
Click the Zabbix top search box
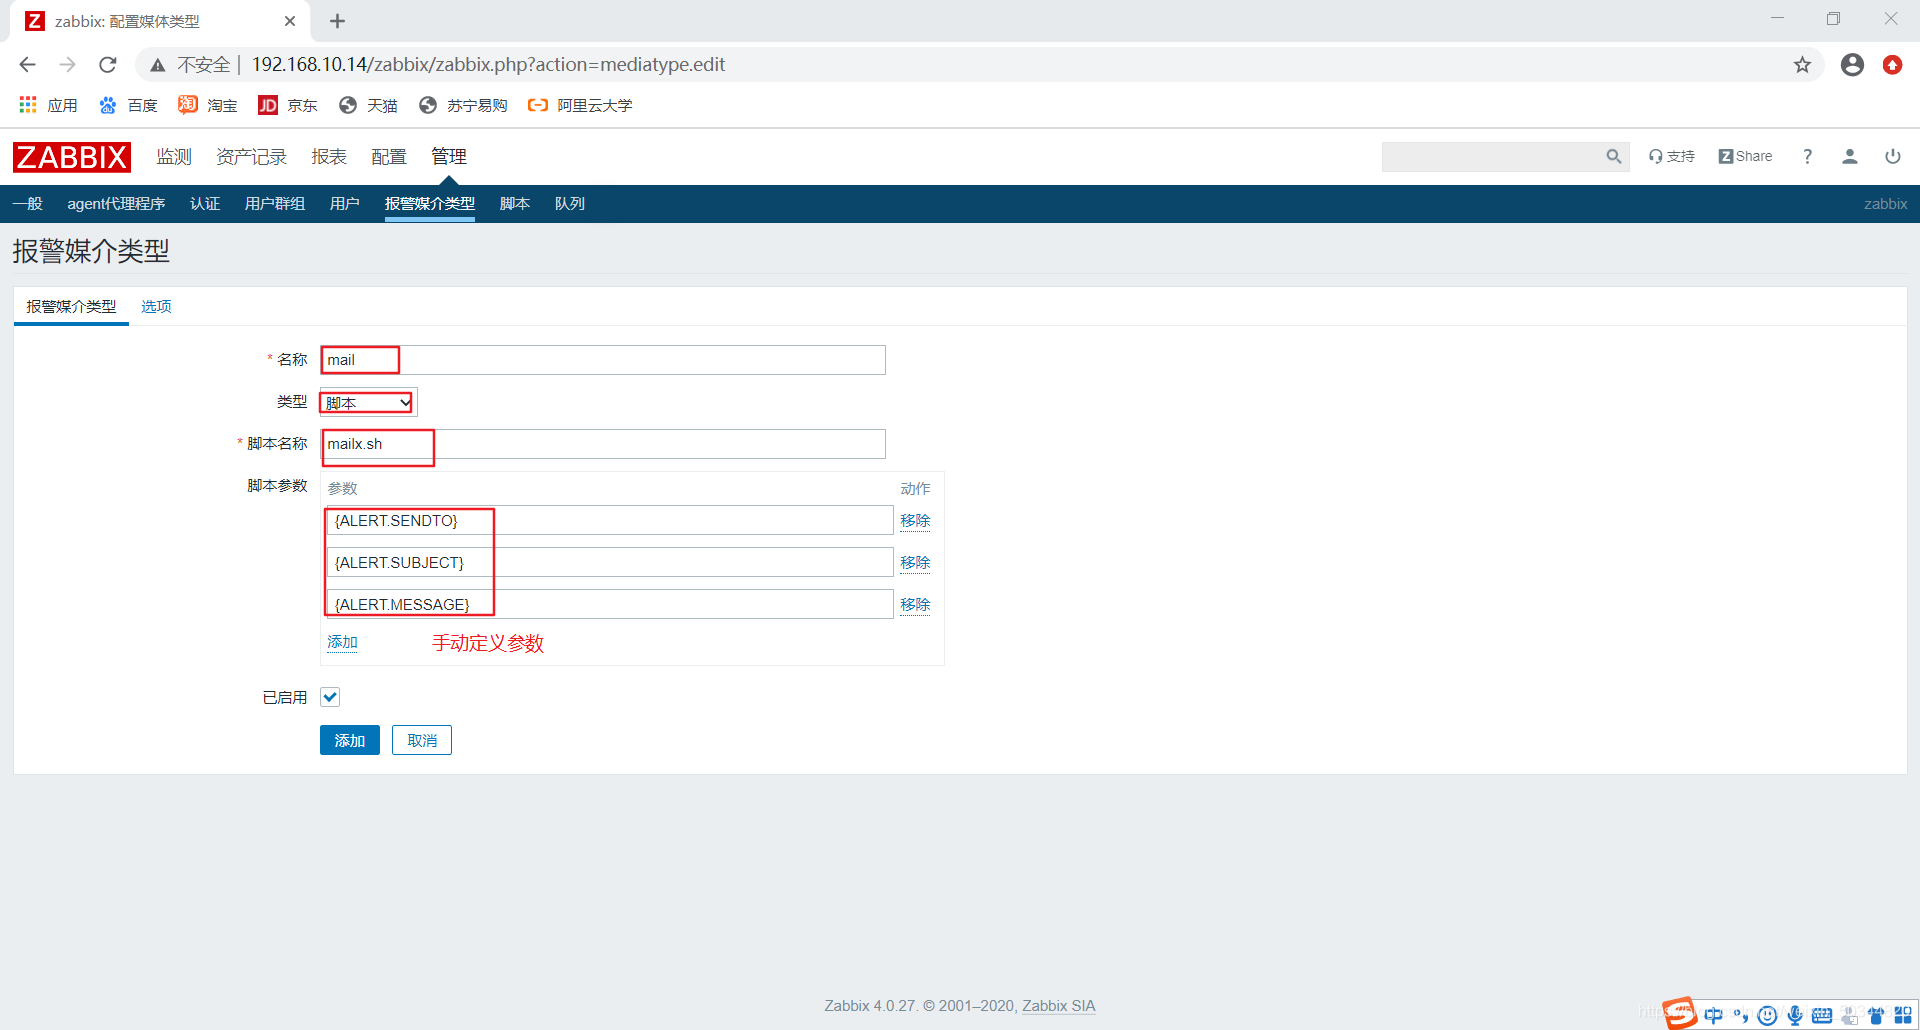coord(1493,157)
